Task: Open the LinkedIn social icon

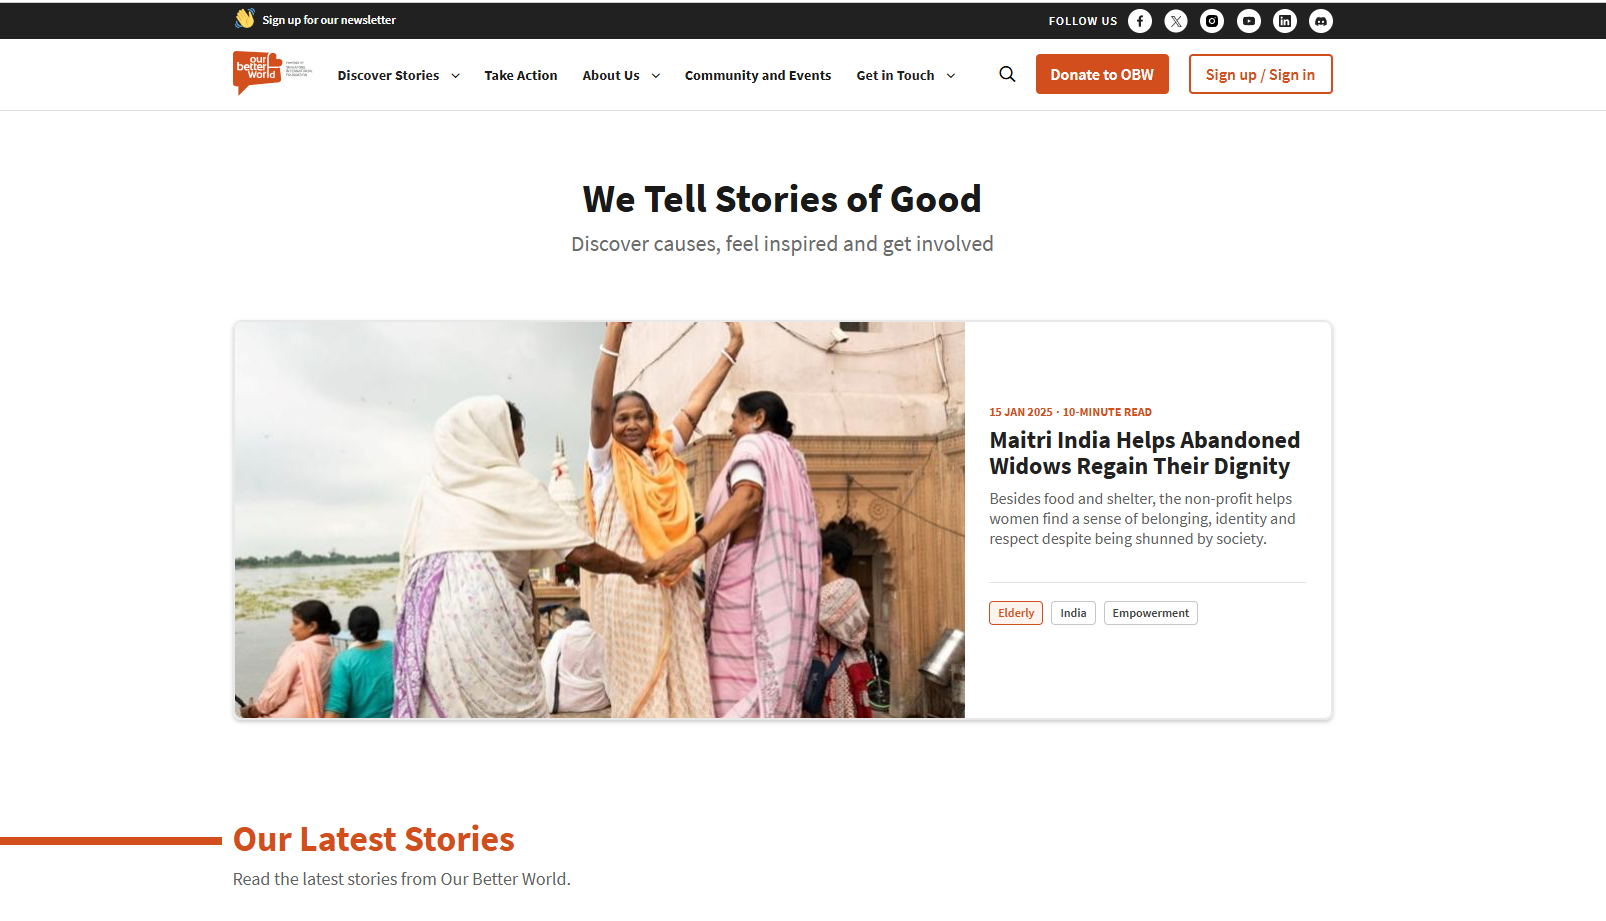Action: point(1285,21)
